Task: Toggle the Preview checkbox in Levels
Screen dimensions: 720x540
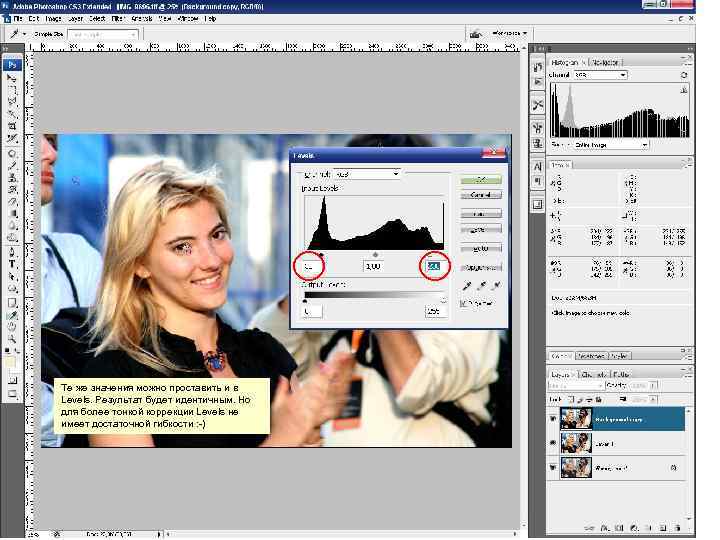Action: point(464,303)
